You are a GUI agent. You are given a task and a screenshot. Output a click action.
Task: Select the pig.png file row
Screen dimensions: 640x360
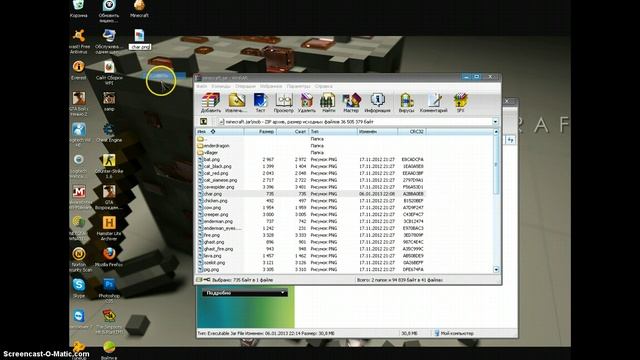[x=310, y=269]
